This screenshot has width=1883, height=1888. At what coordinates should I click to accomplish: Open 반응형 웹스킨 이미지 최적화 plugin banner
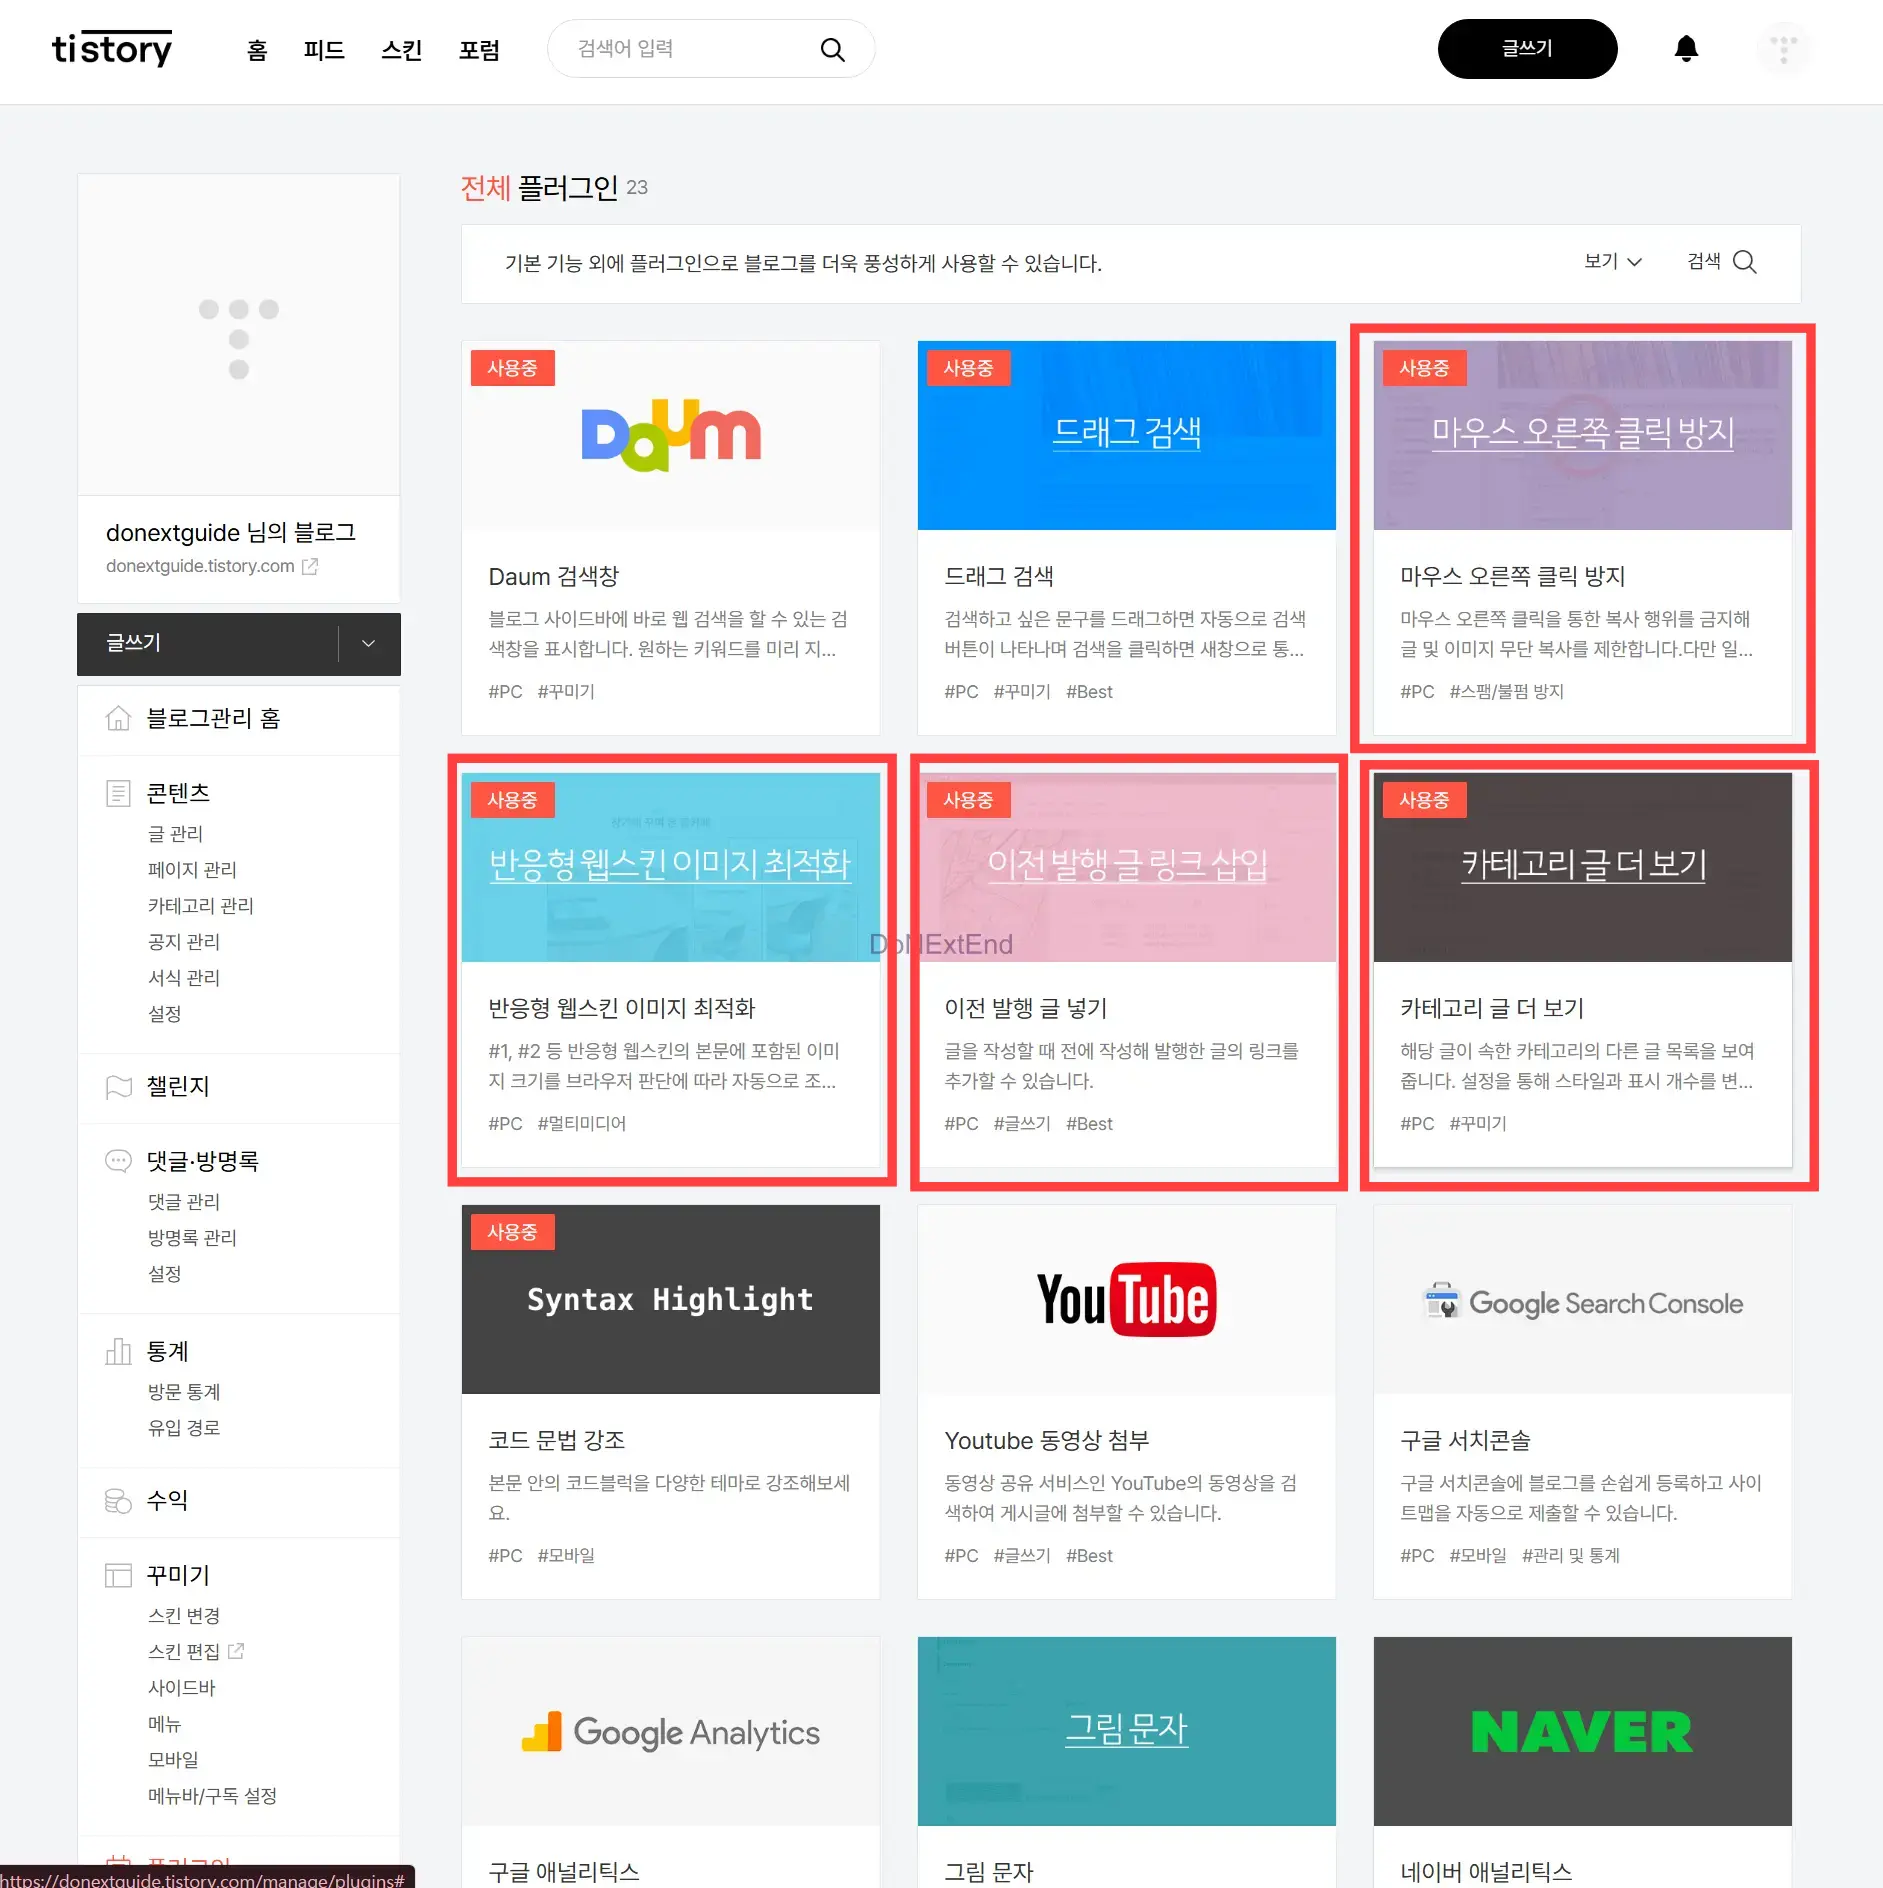671,868
